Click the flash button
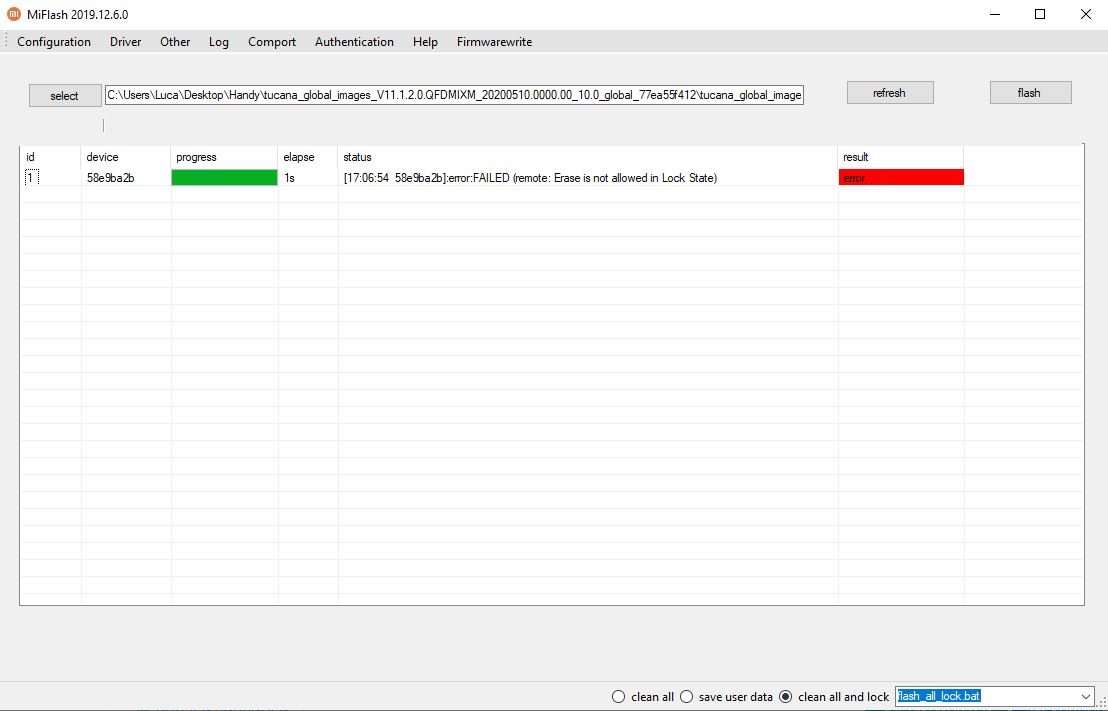Screen dimensions: 1108x711 point(1030,93)
